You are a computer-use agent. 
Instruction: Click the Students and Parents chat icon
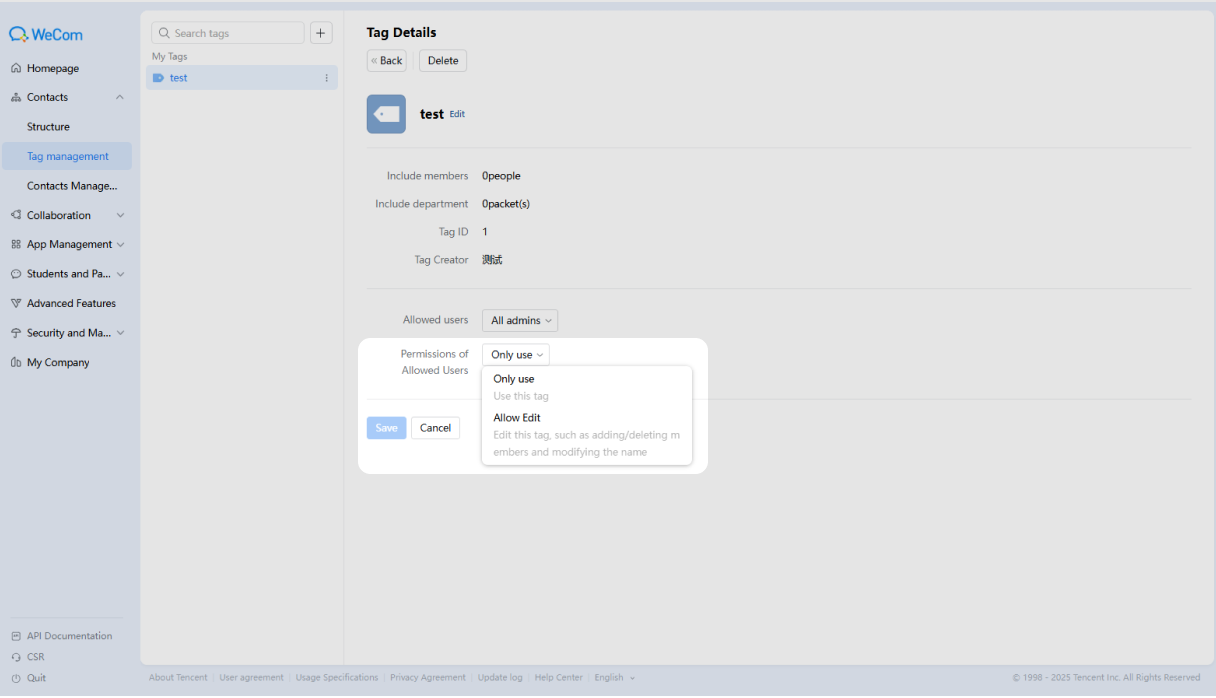pos(16,274)
